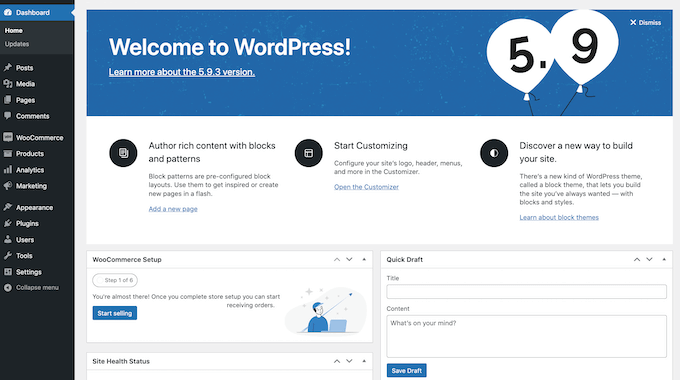The height and width of the screenshot is (380, 680).
Task: Click the WooCommerce logo icon
Action: tap(7, 138)
